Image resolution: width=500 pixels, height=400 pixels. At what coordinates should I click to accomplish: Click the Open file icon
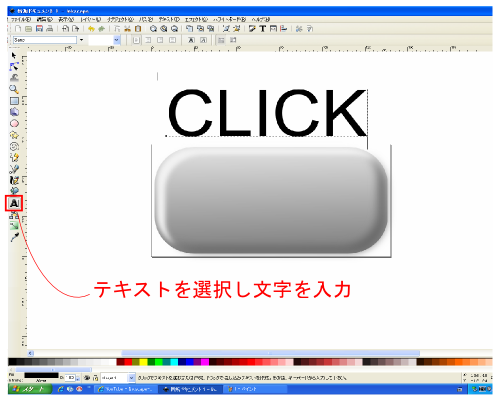point(29,29)
